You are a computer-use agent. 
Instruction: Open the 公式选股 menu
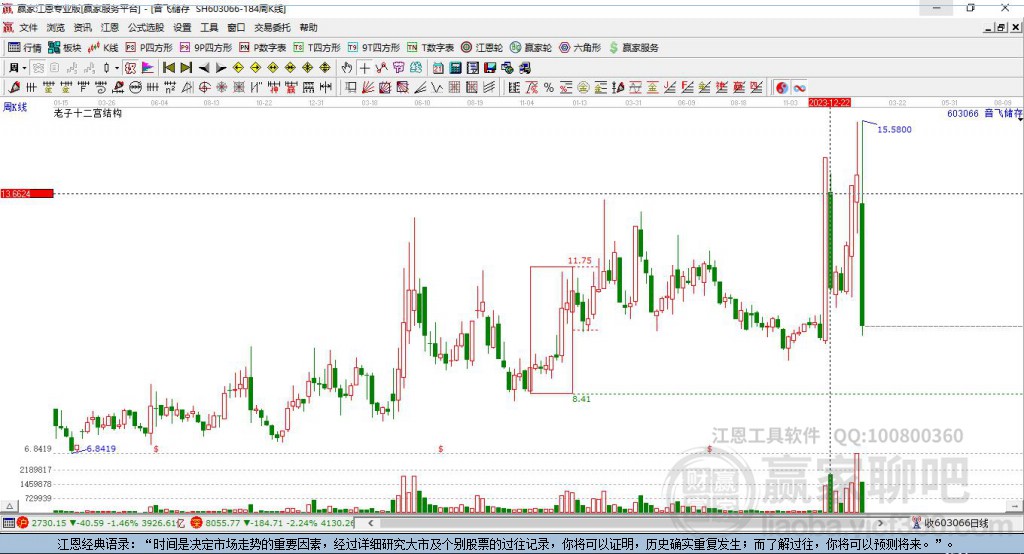coord(146,27)
